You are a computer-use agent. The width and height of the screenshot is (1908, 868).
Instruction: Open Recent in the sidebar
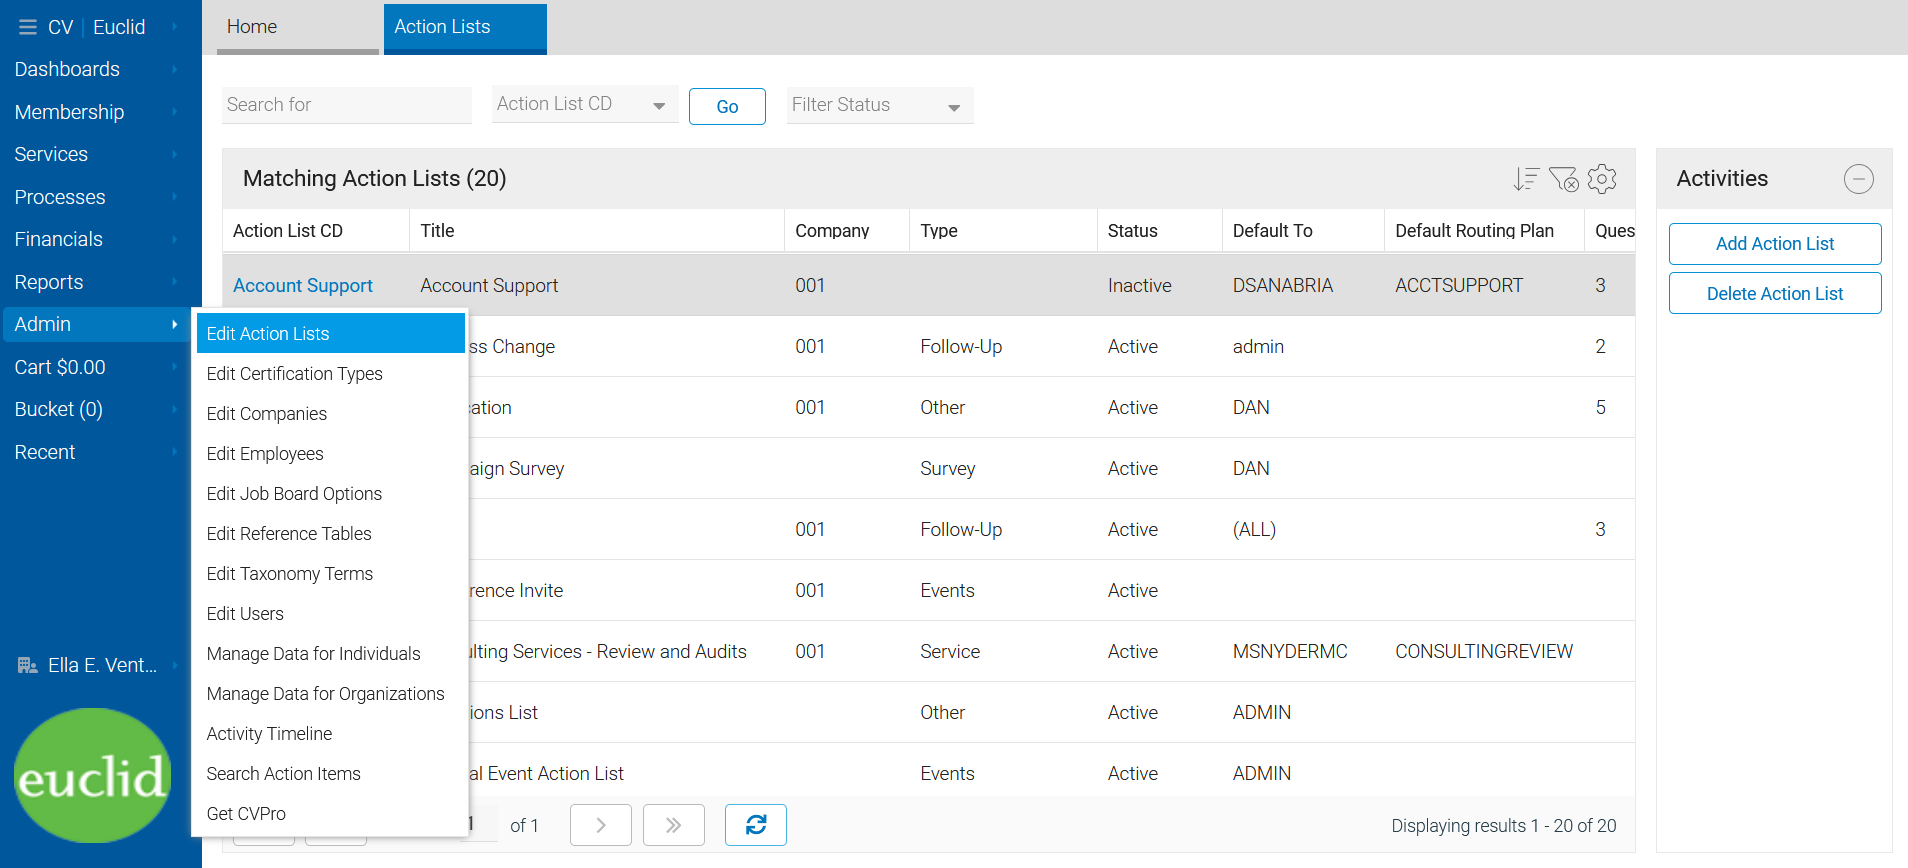[x=96, y=452]
